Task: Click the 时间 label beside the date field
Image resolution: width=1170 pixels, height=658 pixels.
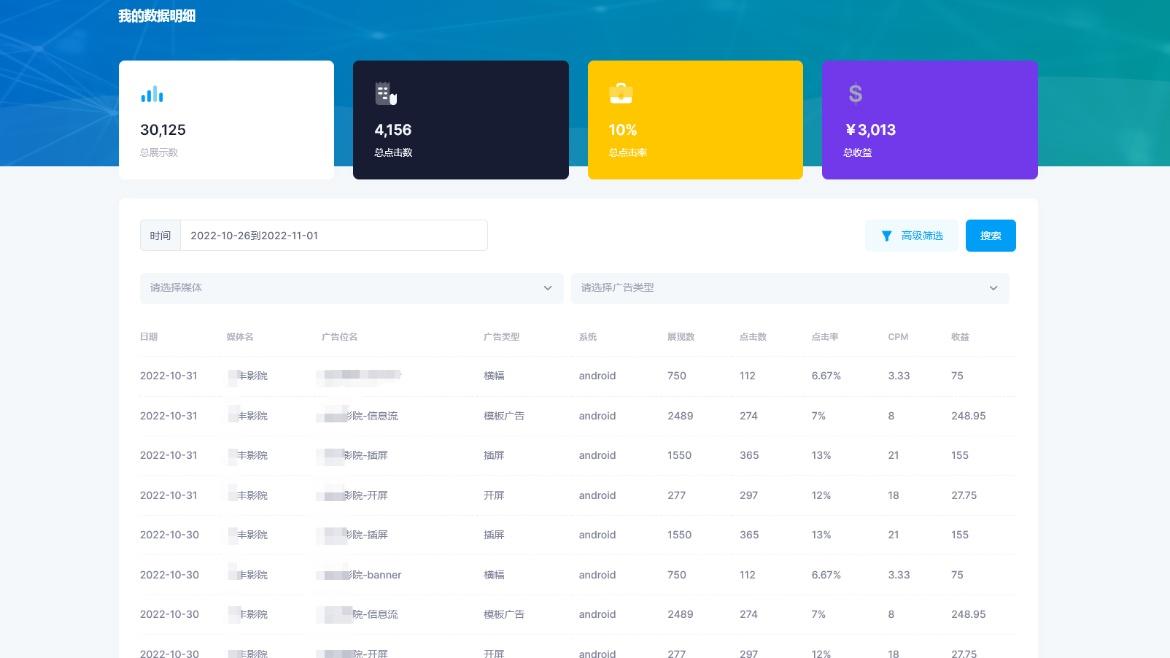Action: coord(160,235)
